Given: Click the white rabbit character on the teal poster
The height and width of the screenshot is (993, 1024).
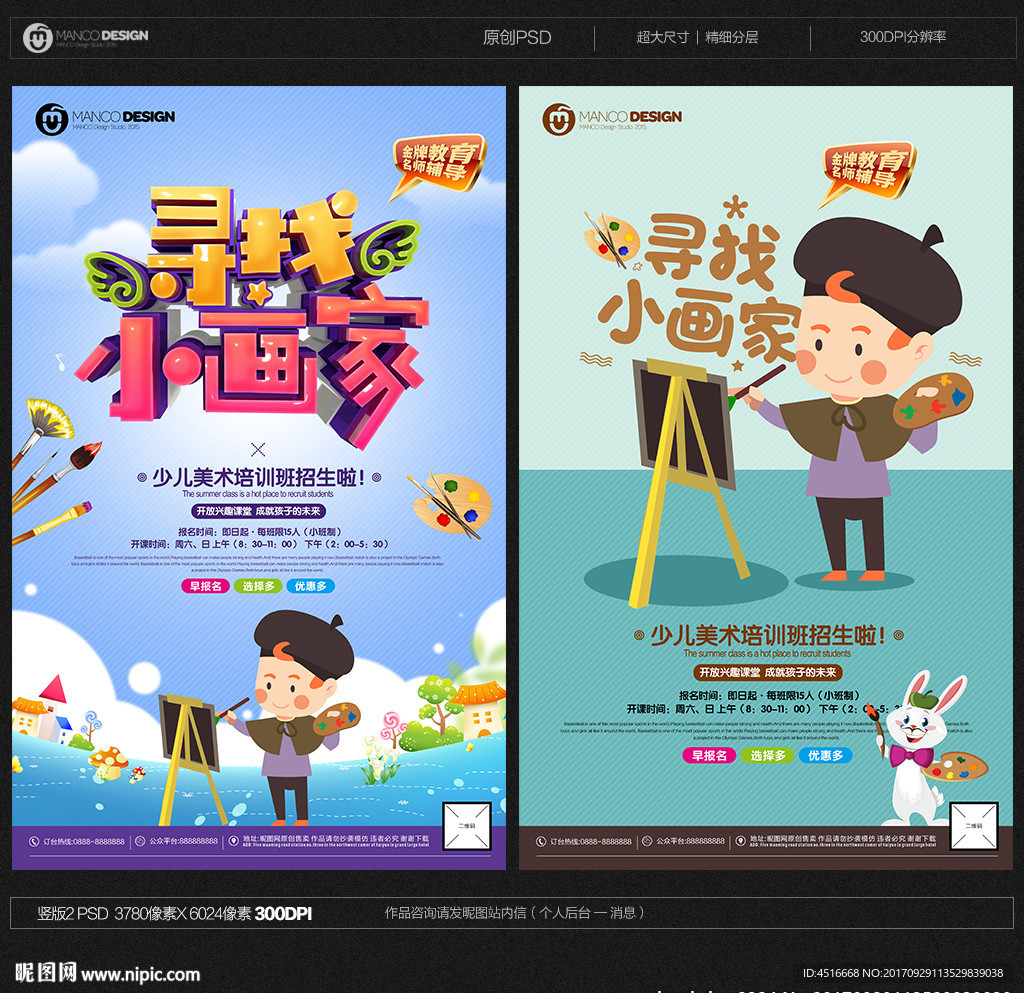Looking at the screenshot, I should coord(922,748).
